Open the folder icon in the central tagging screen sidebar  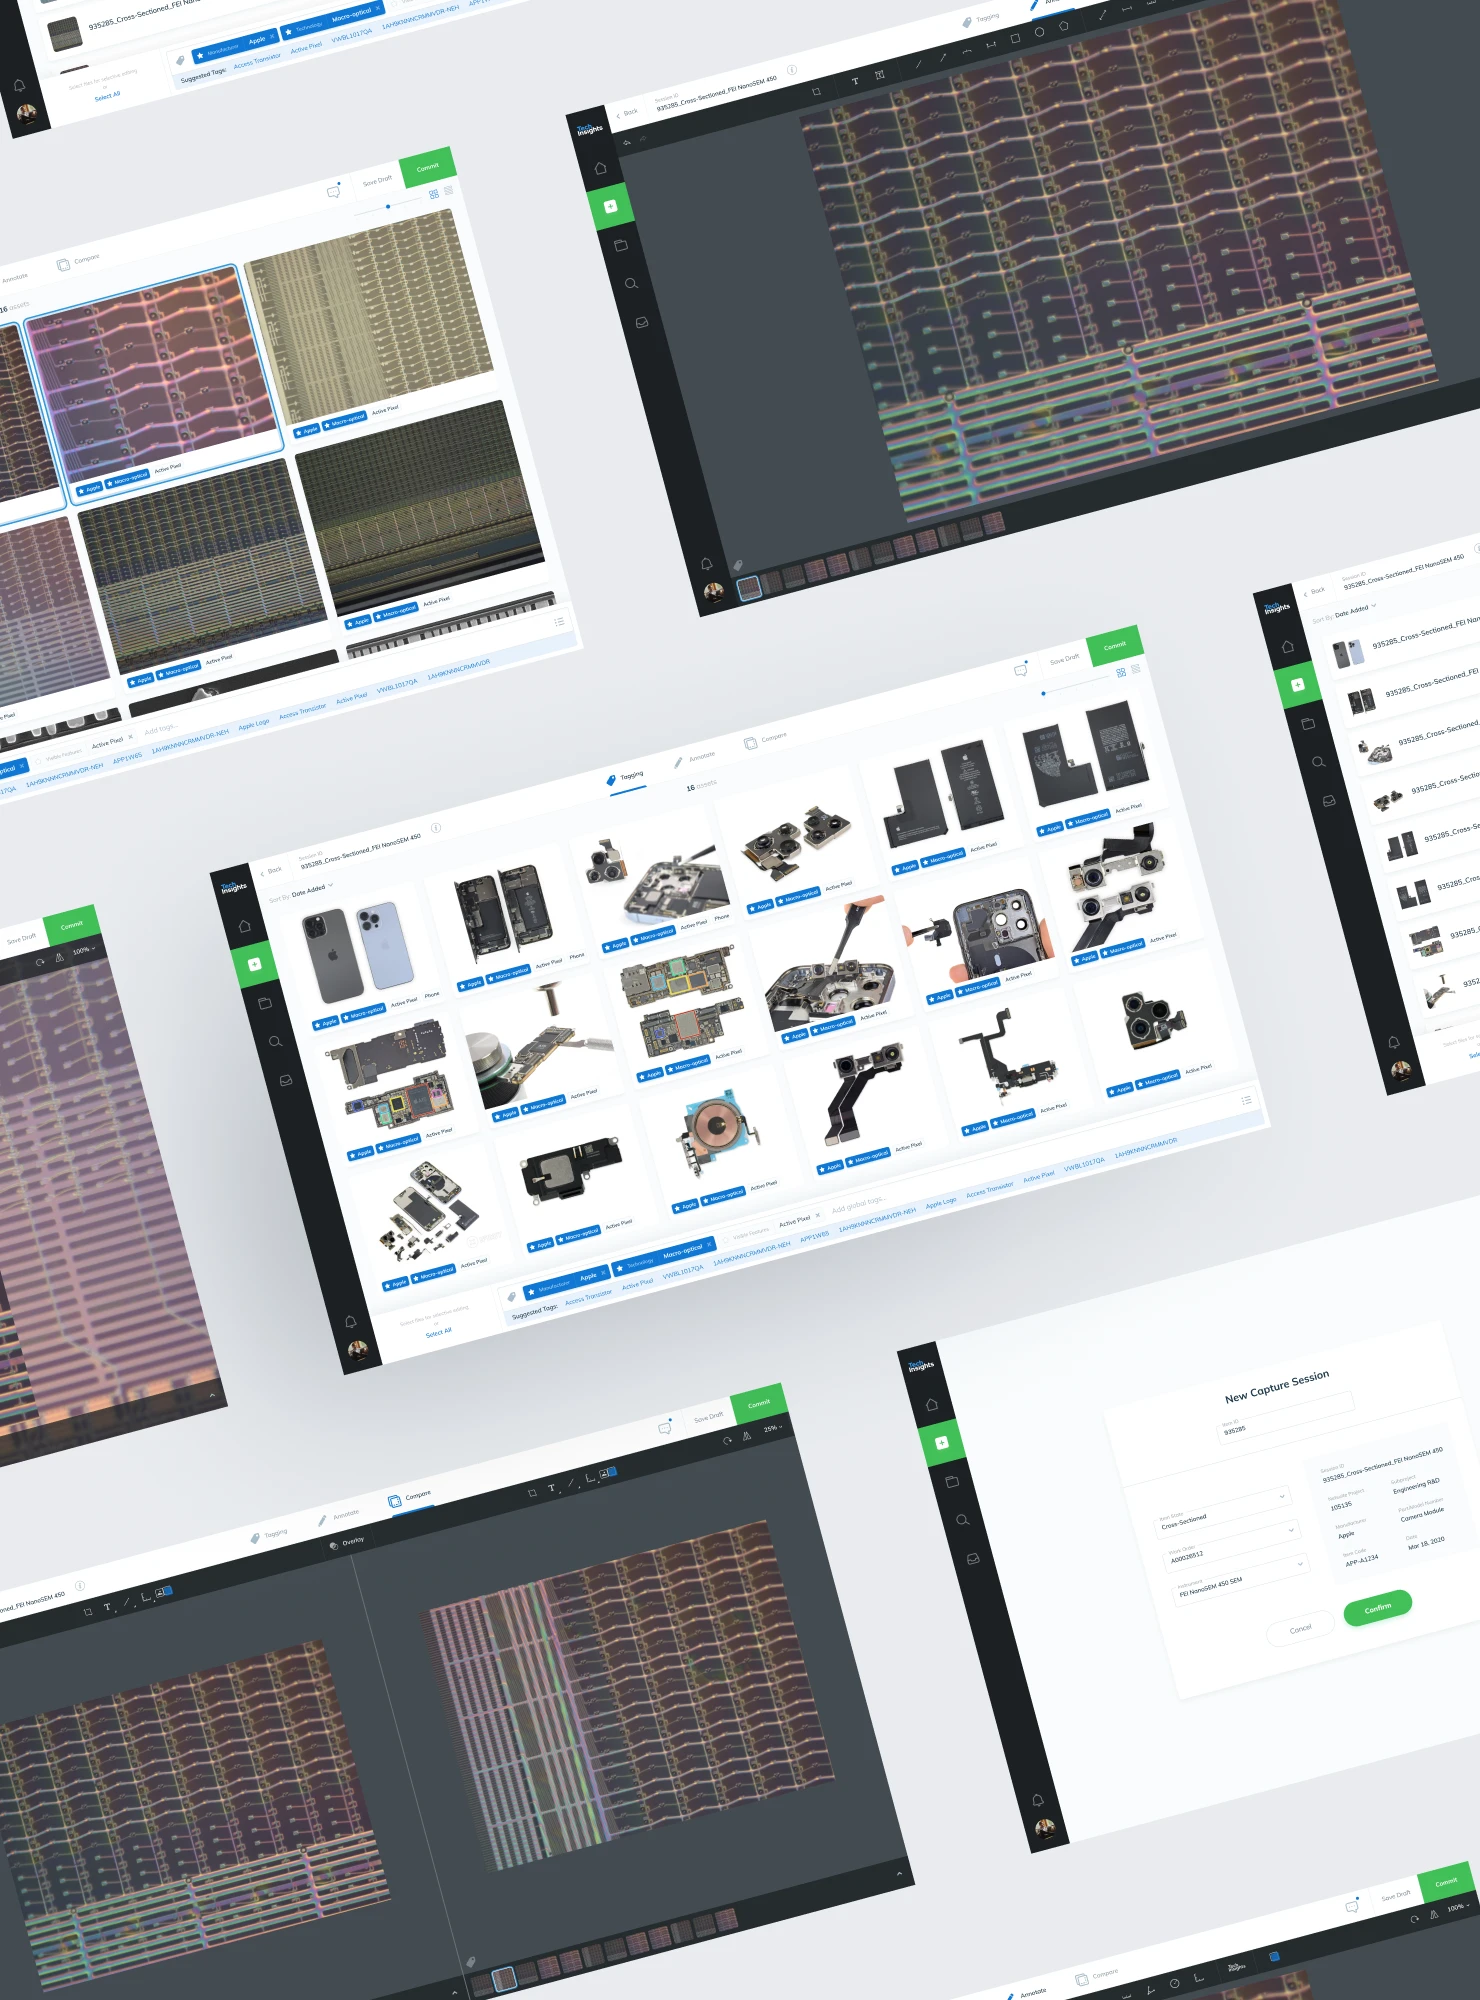pyautogui.click(x=265, y=1003)
